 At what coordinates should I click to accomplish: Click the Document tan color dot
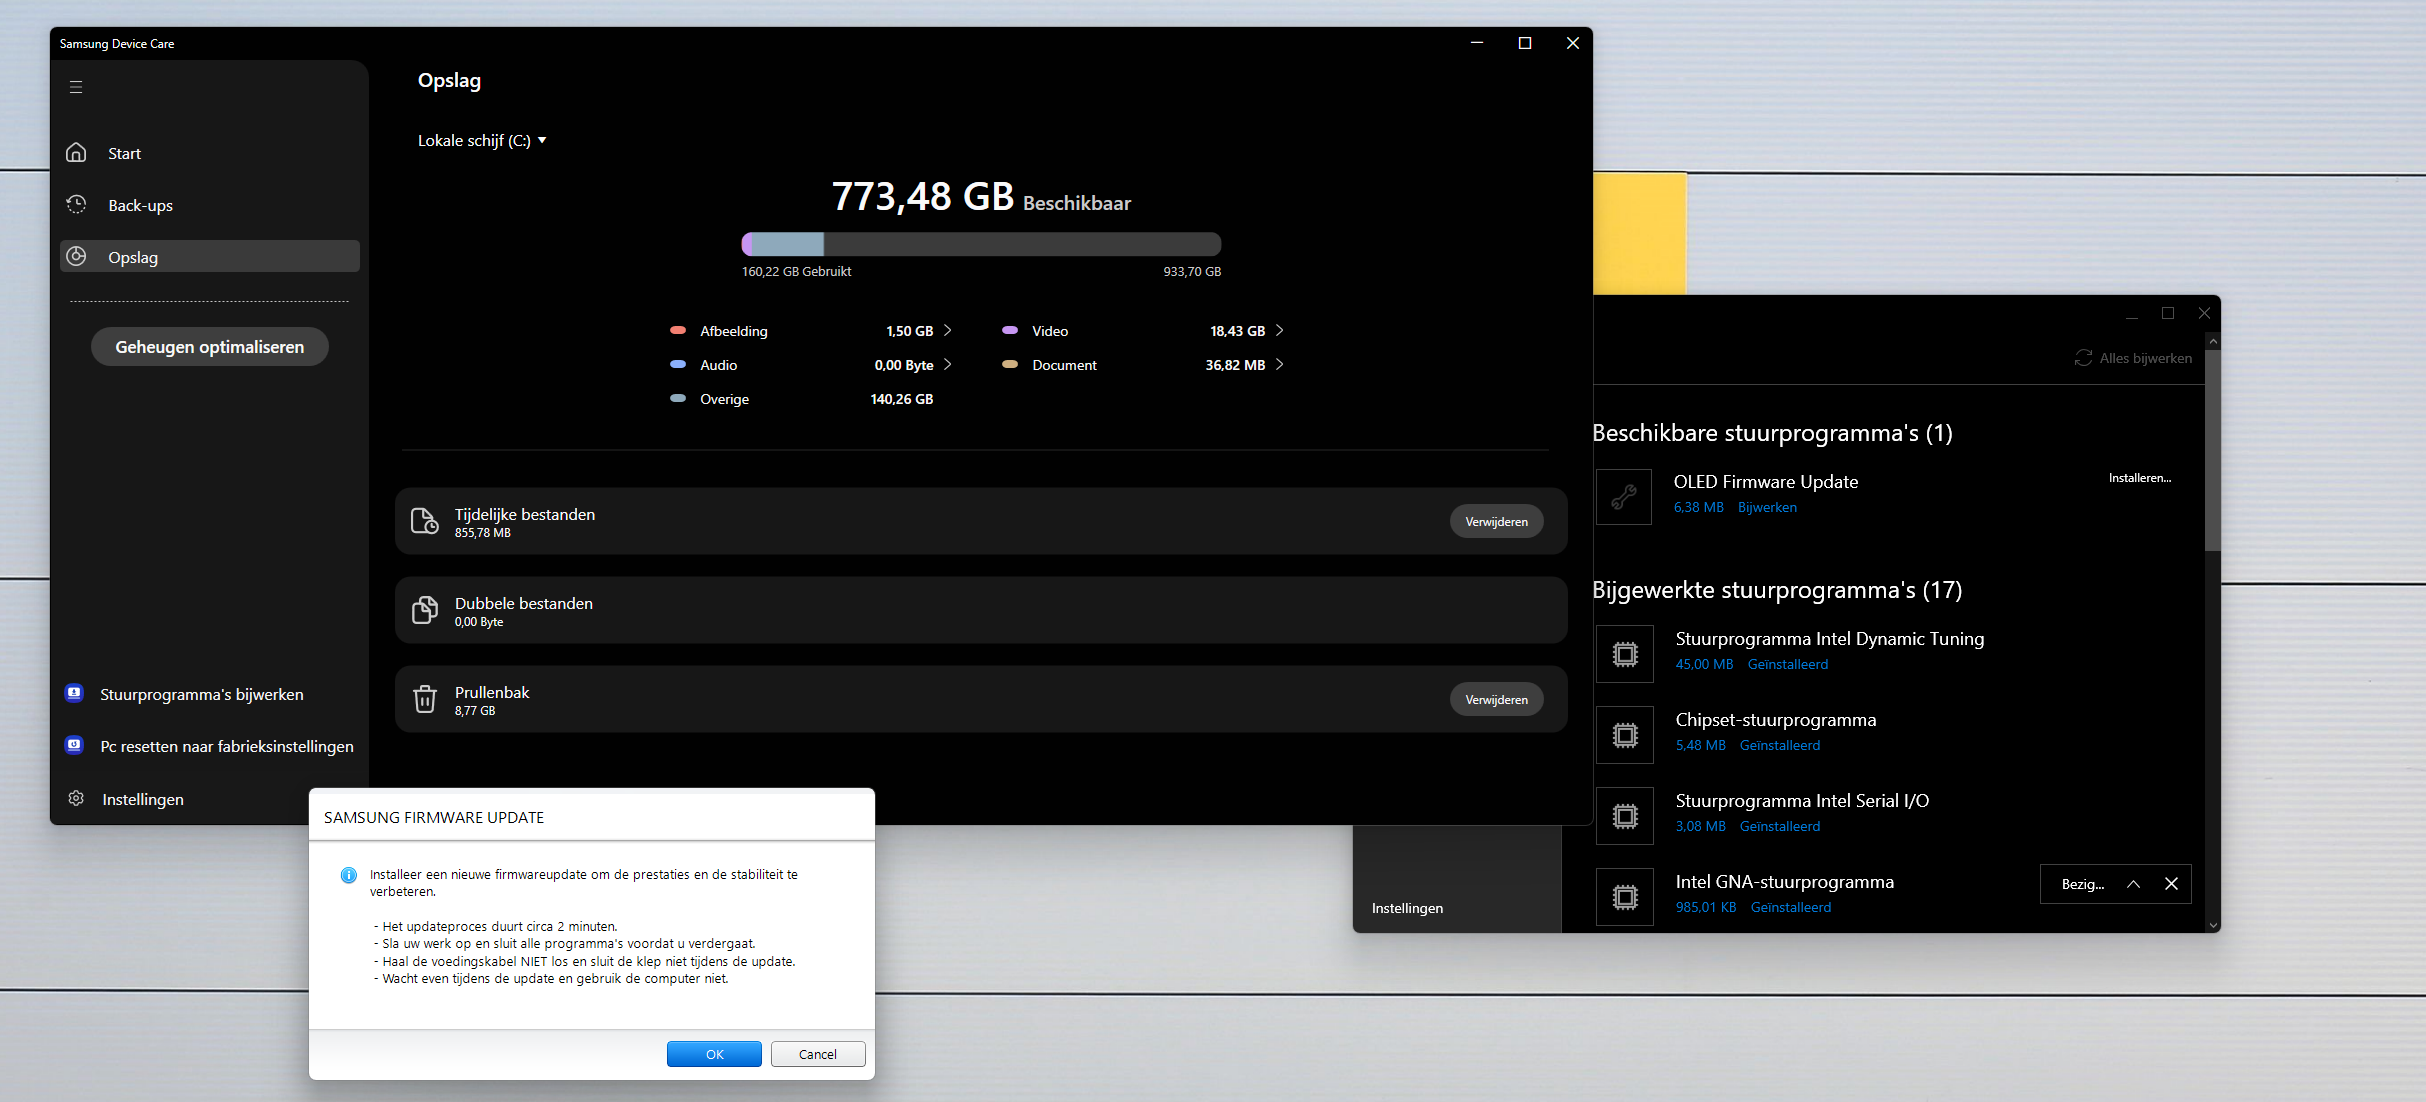click(x=1010, y=364)
